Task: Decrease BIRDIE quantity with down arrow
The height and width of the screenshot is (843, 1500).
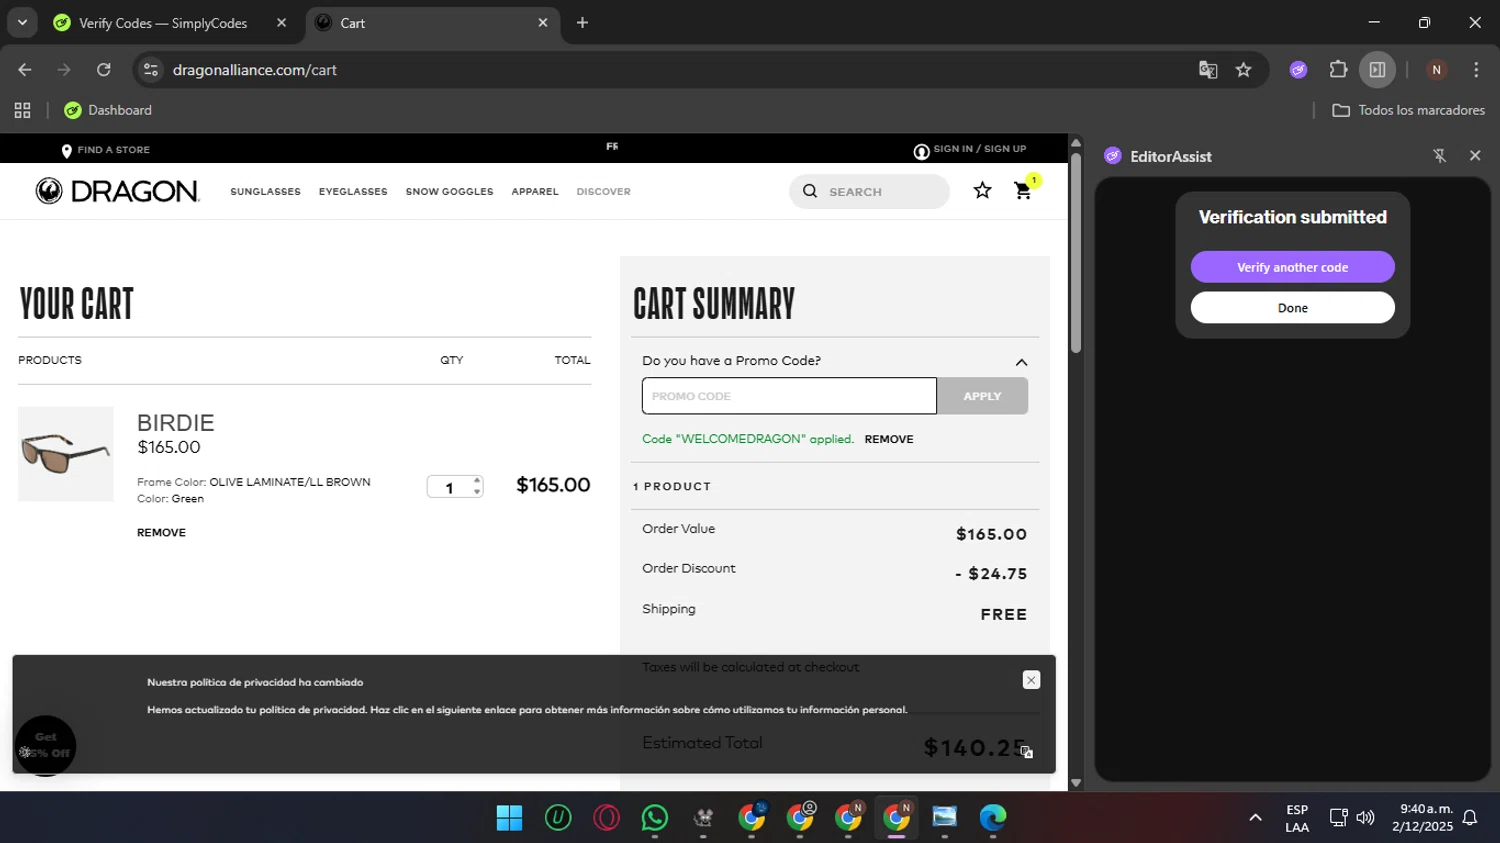Action: [x=477, y=492]
